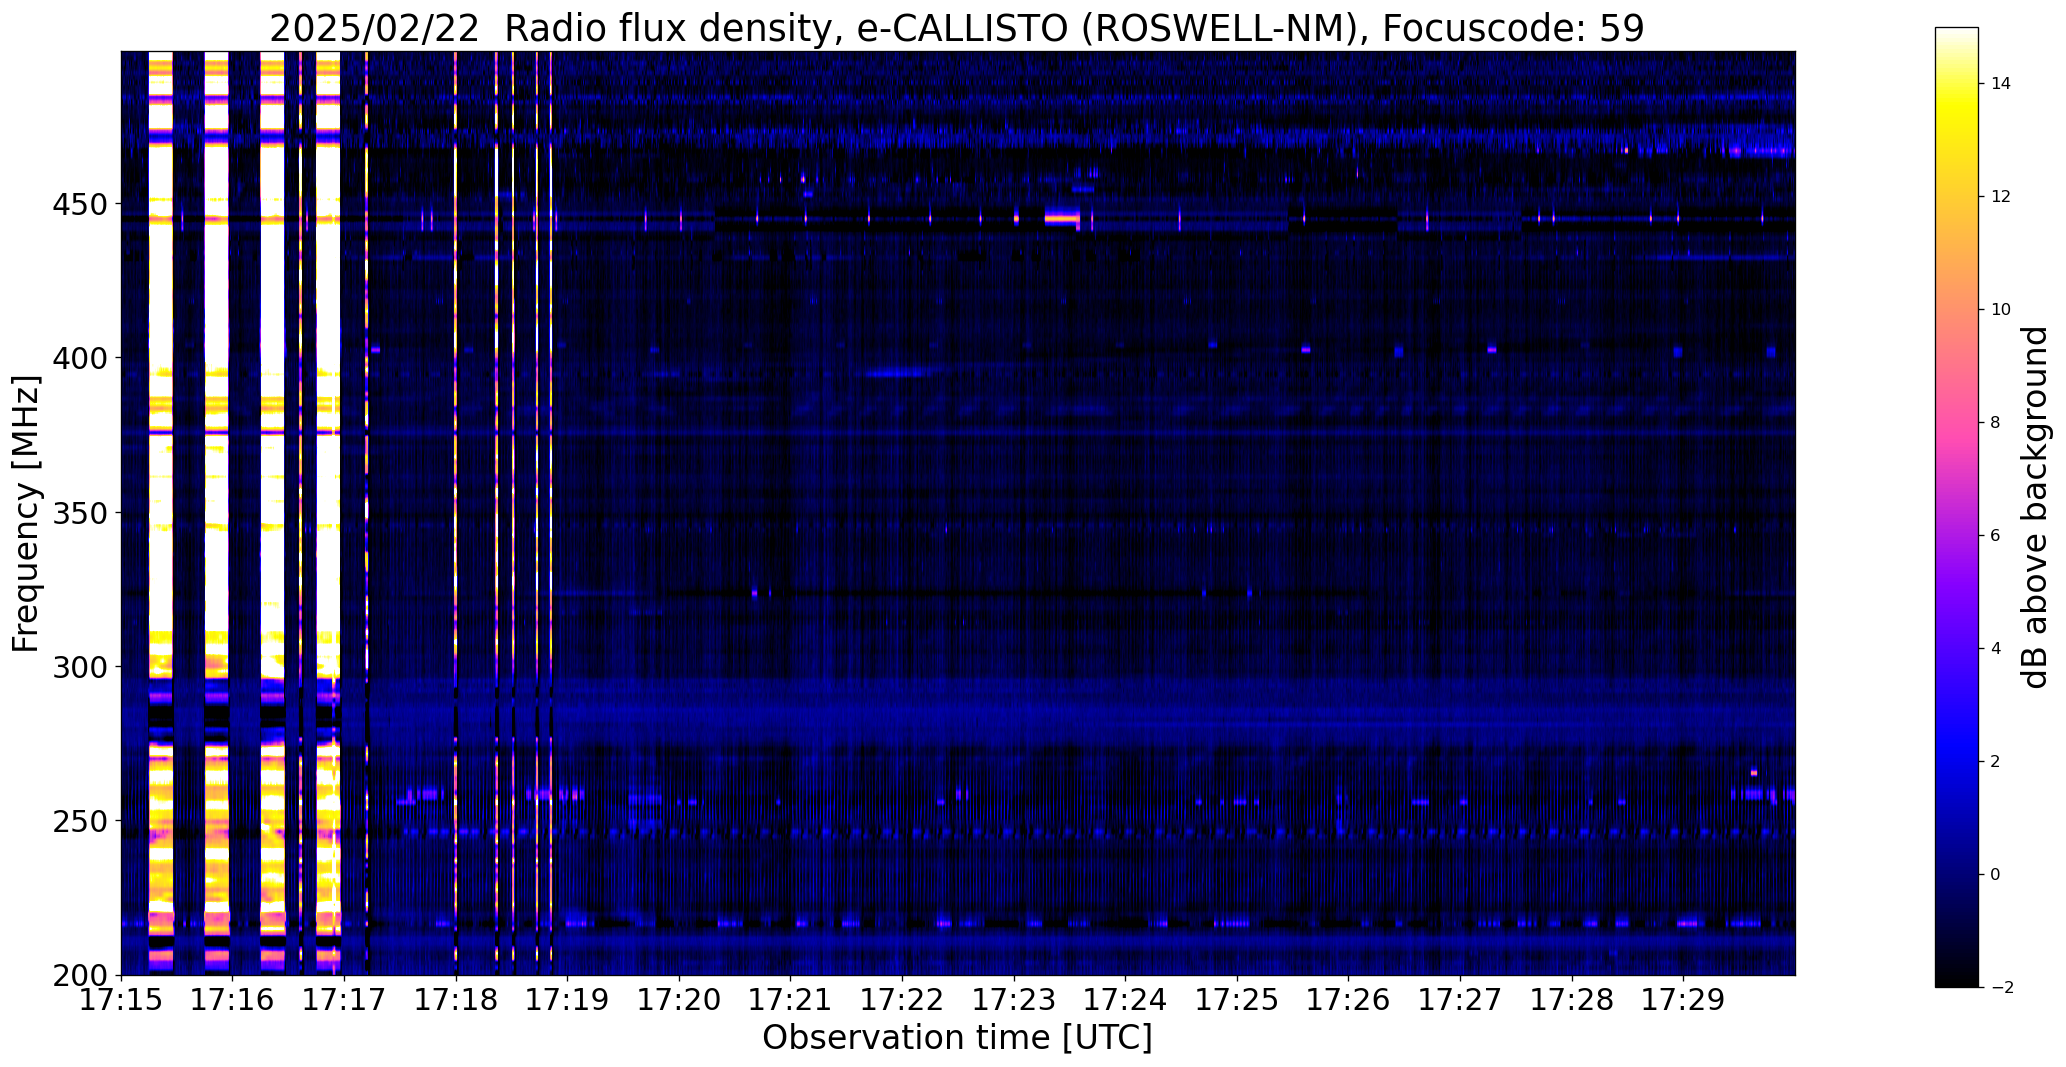Click the bright emission streak near 445 MHz at 17:23
The width and height of the screenshot is (2066, 1067).
[1062, 217]
